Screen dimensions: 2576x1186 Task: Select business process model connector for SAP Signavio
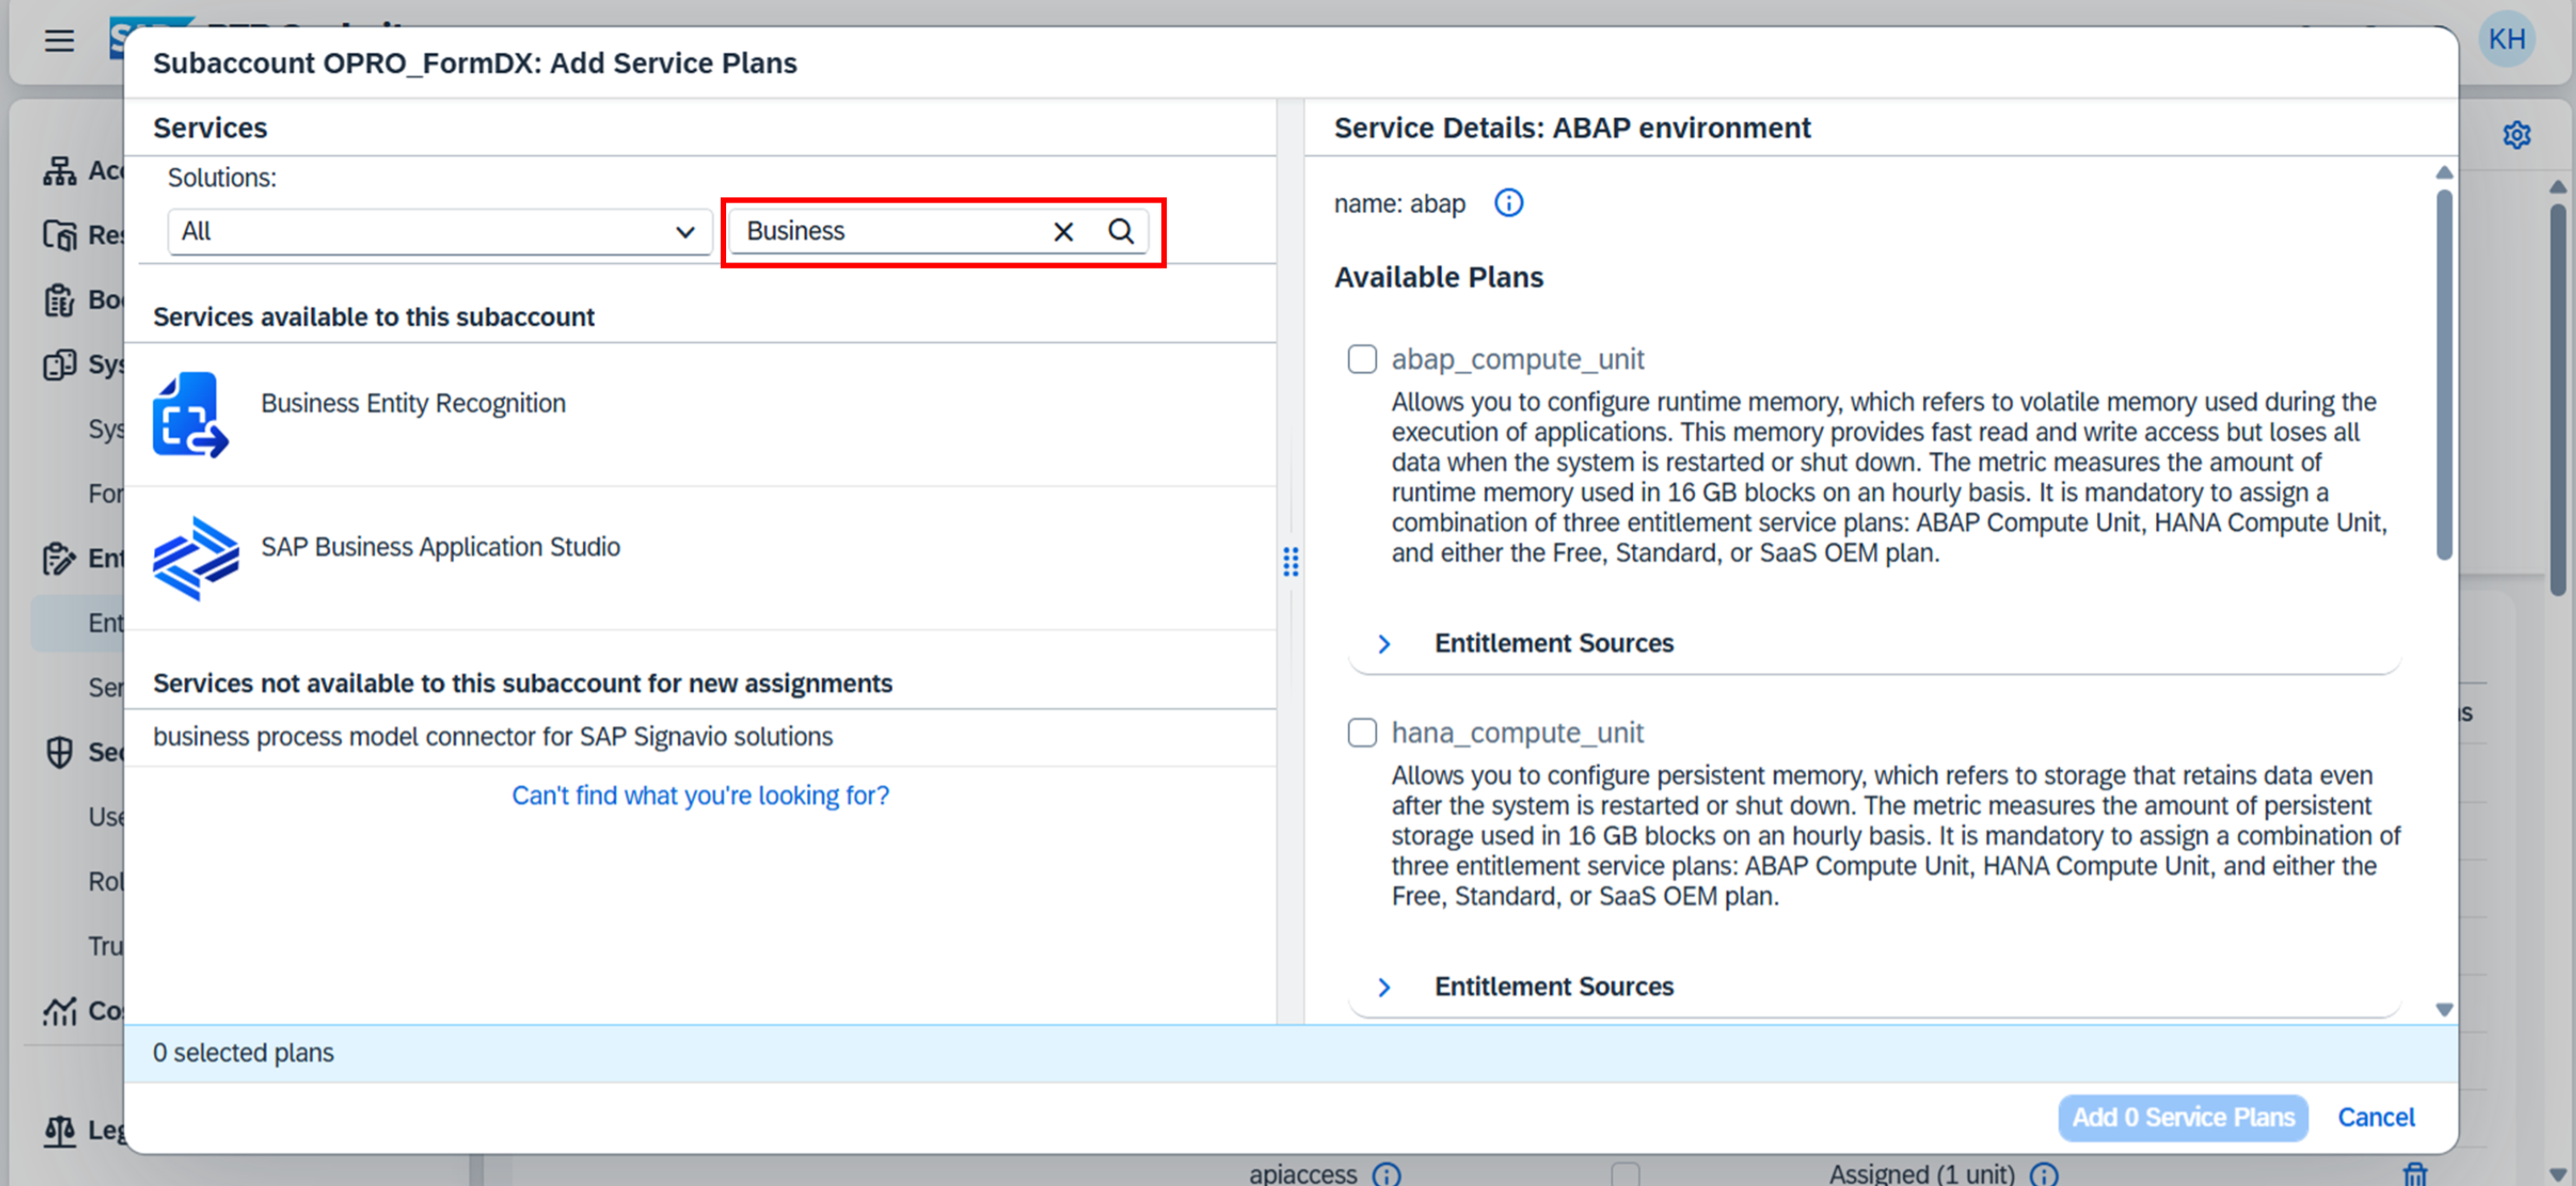(x=492, y=736)
